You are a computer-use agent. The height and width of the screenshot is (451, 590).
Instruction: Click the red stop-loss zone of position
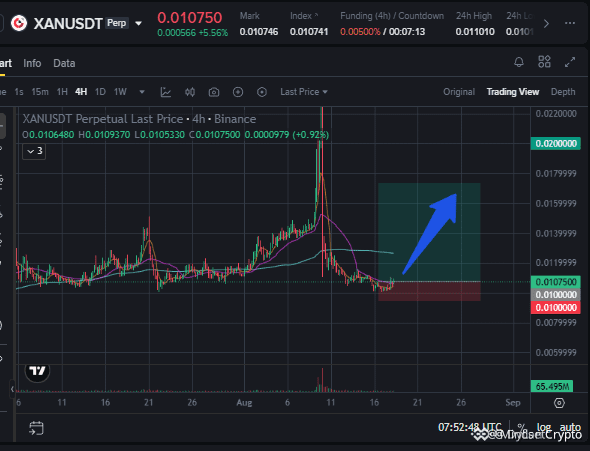click(429, 291)
